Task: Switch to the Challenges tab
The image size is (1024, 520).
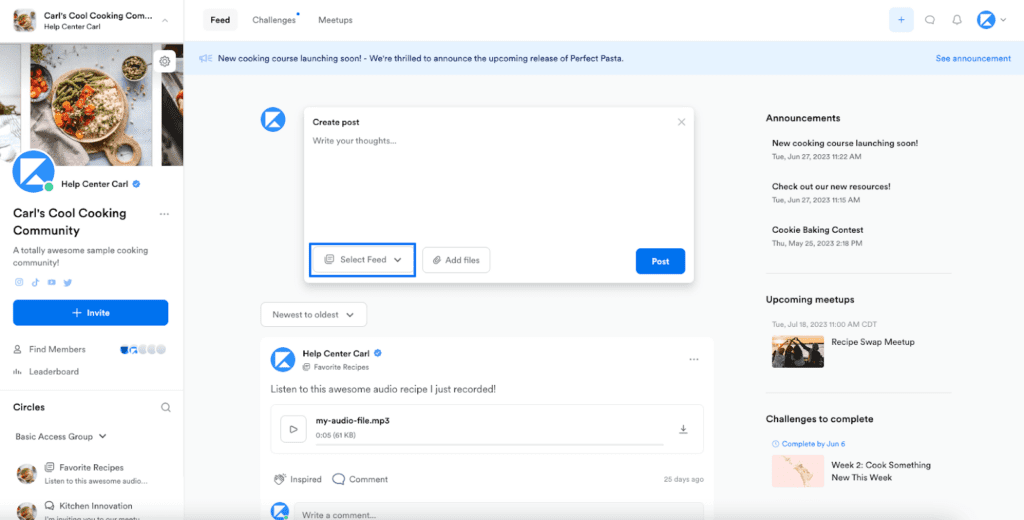Action: 274,20
